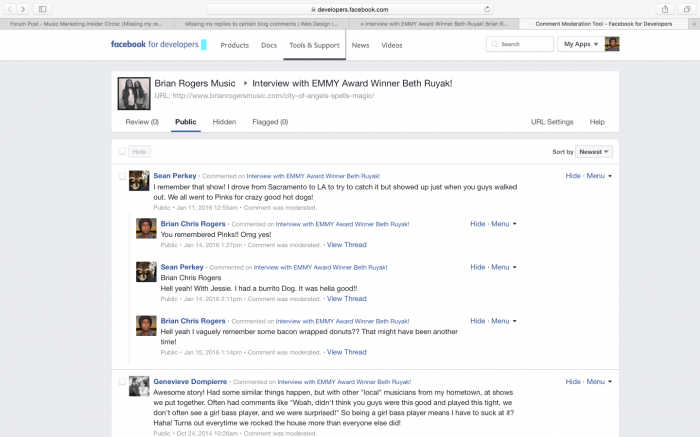Open Menu for 'You remembered Pinks' reply
Screen dimensions: 700x437
[504, 224]
